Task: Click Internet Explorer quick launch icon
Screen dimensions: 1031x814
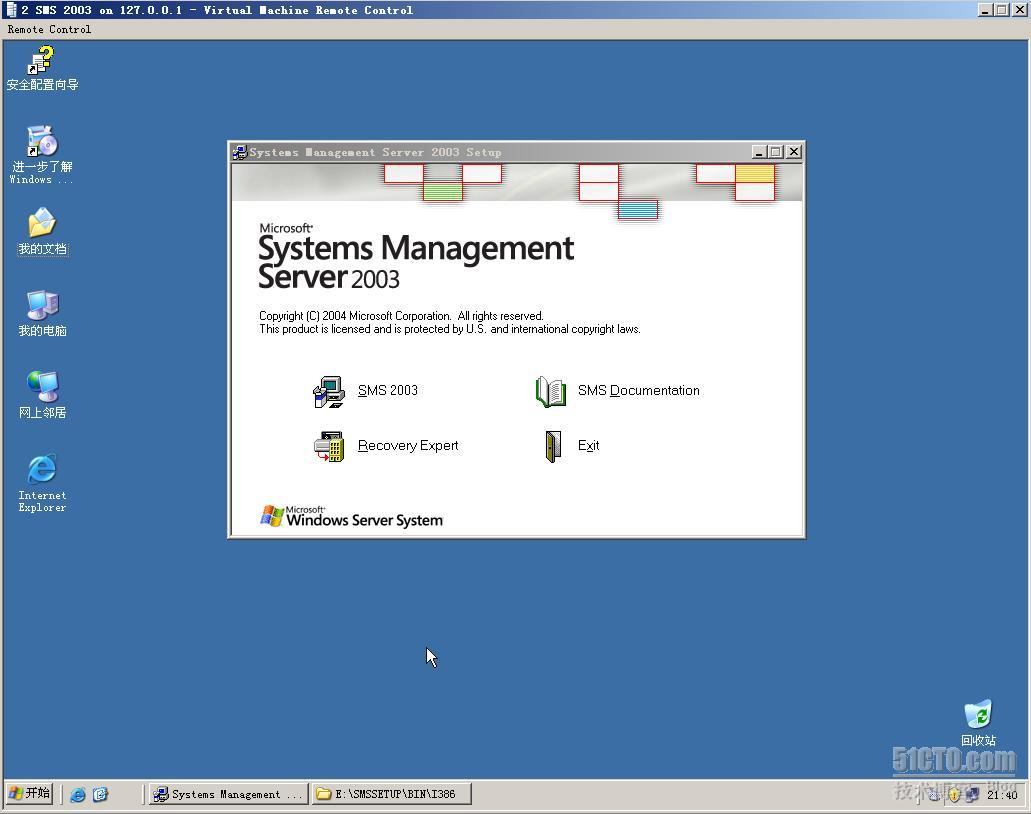Action: click(x=78, y=794)
